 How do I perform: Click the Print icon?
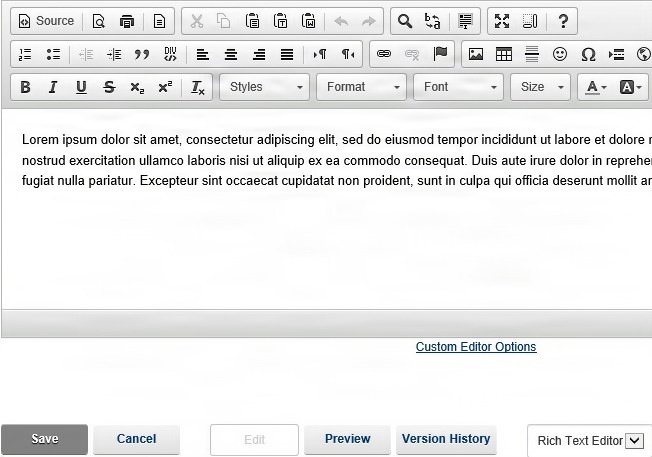[127, 21]
